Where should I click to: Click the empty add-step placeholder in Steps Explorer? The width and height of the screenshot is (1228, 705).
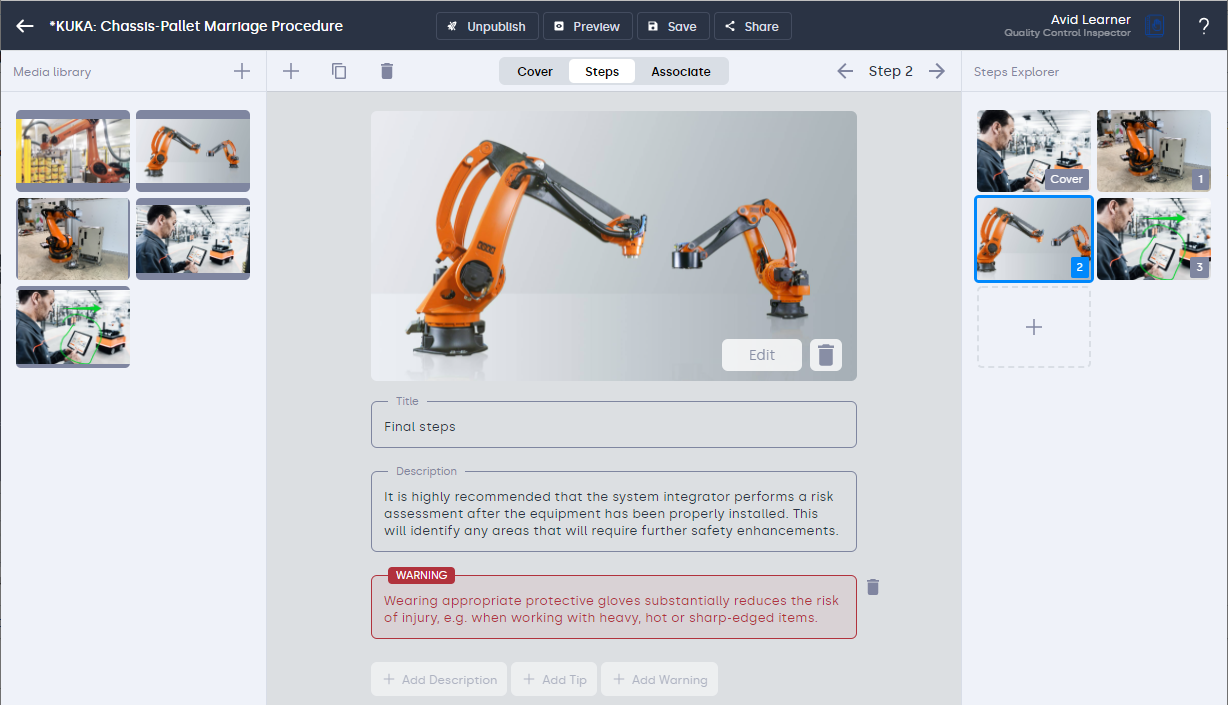point(1034,327)
